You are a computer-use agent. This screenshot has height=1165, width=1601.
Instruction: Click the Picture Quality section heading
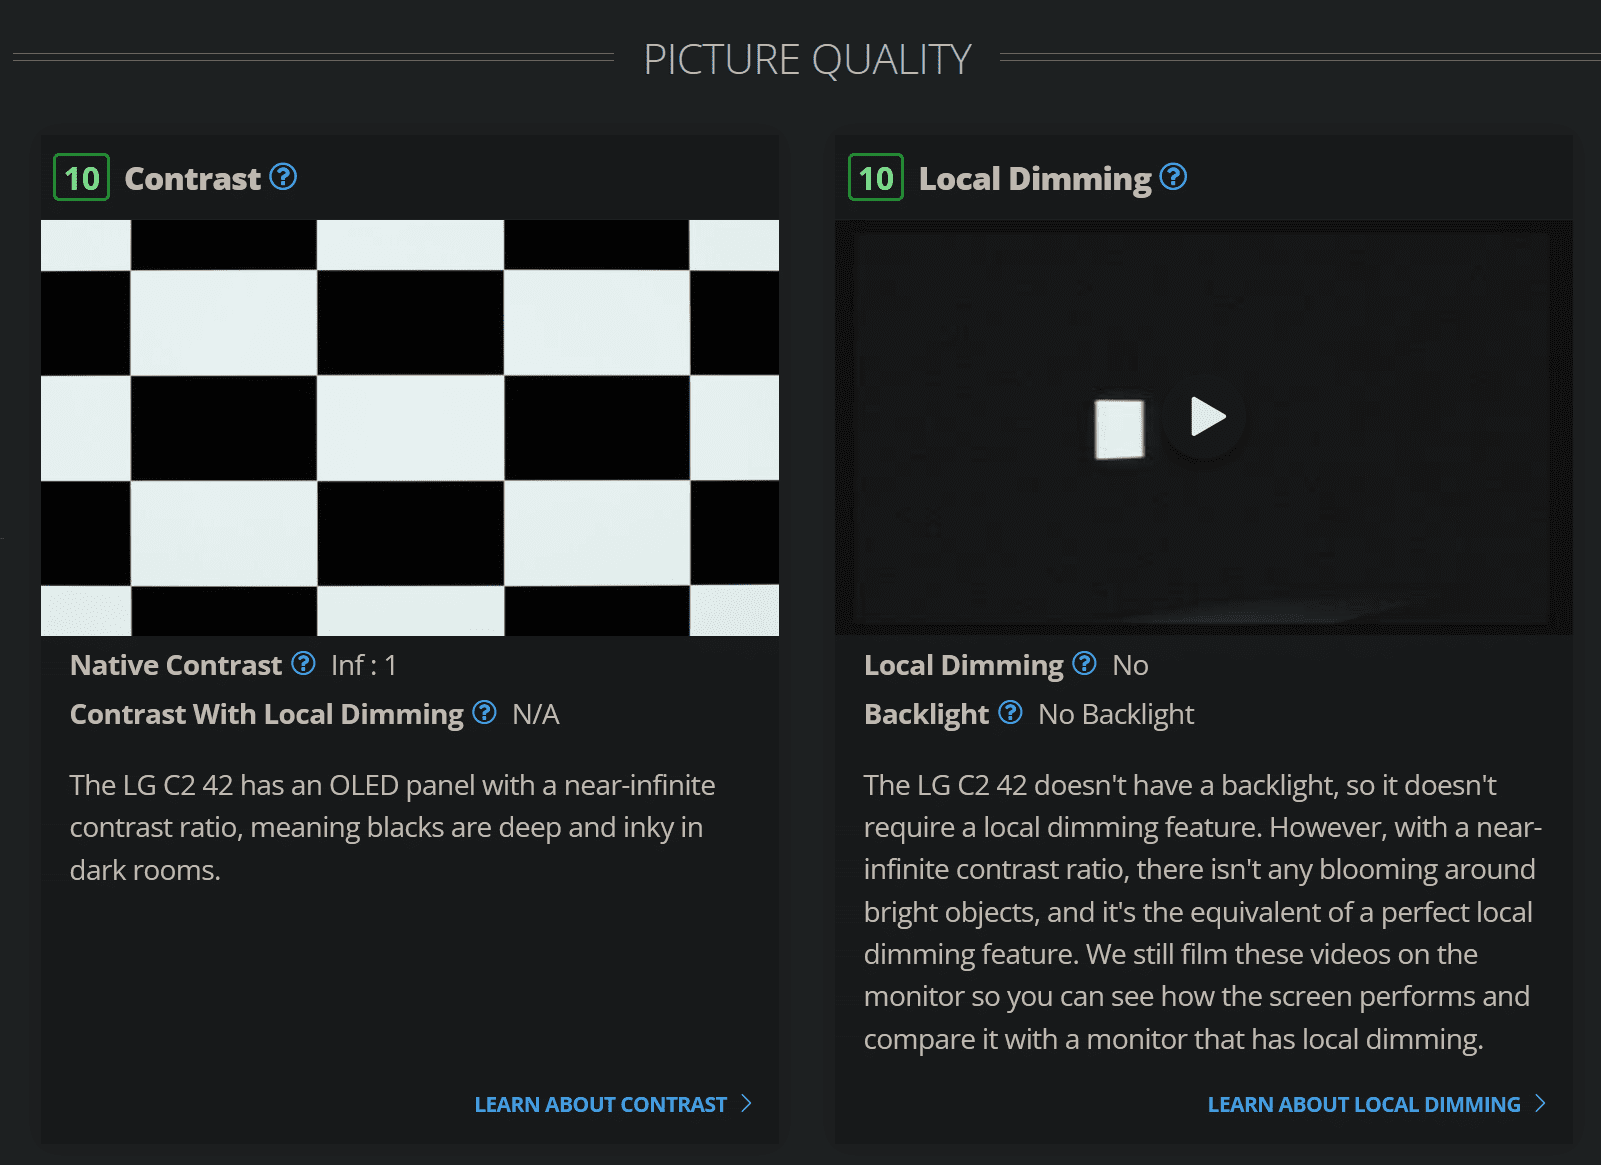(807, 59)
